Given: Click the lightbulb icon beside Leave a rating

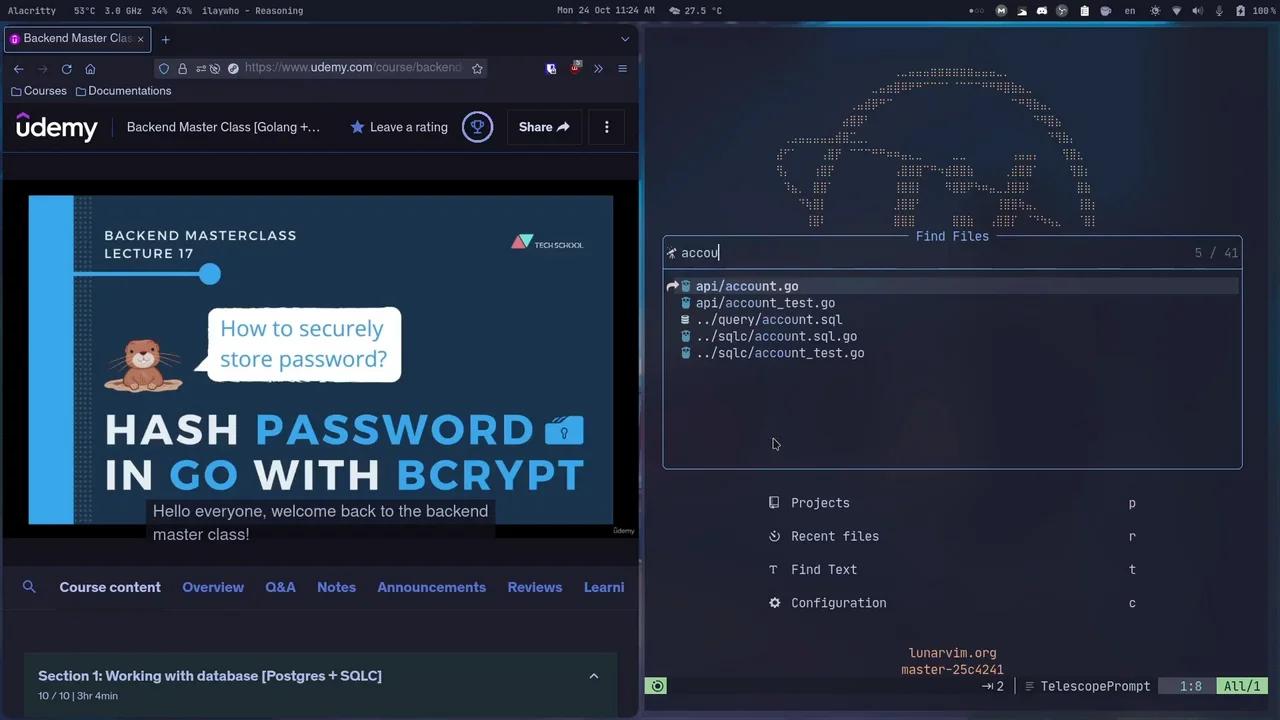Looking at the screenshot, I should pyautogui.click(x=477, y=126).
